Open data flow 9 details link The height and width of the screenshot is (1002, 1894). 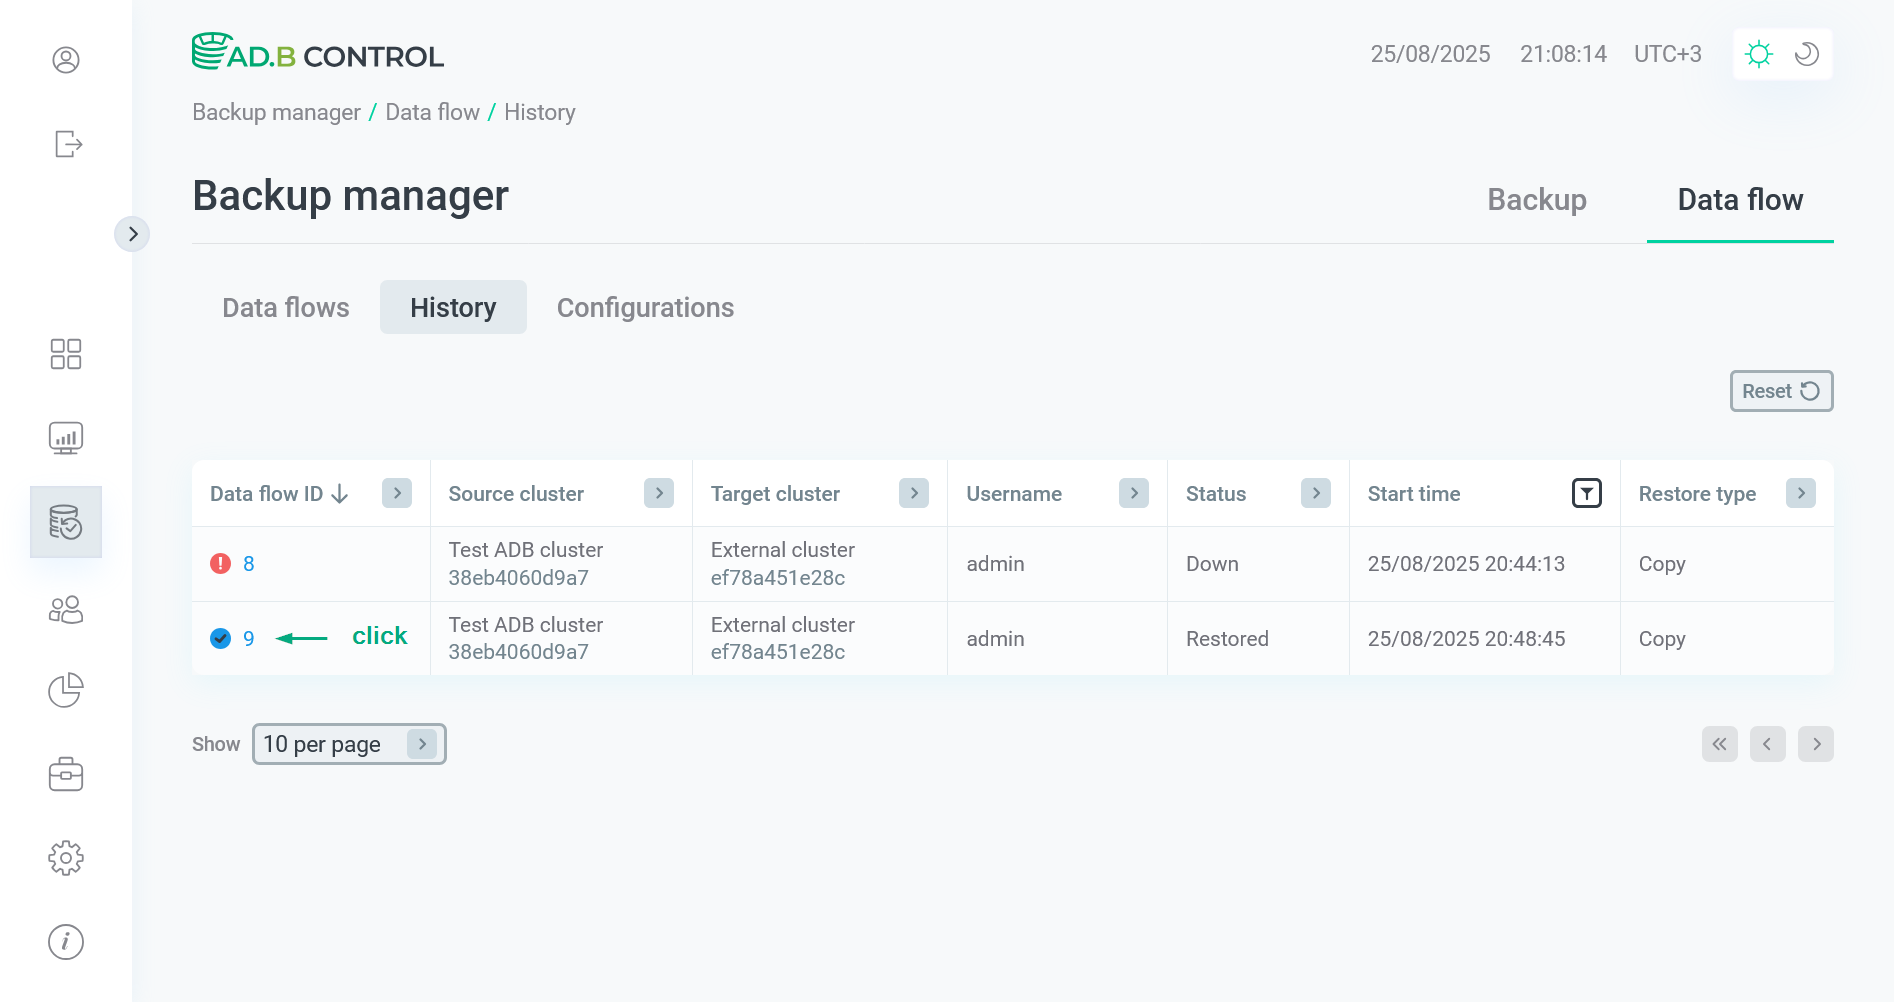coord(248,638)
